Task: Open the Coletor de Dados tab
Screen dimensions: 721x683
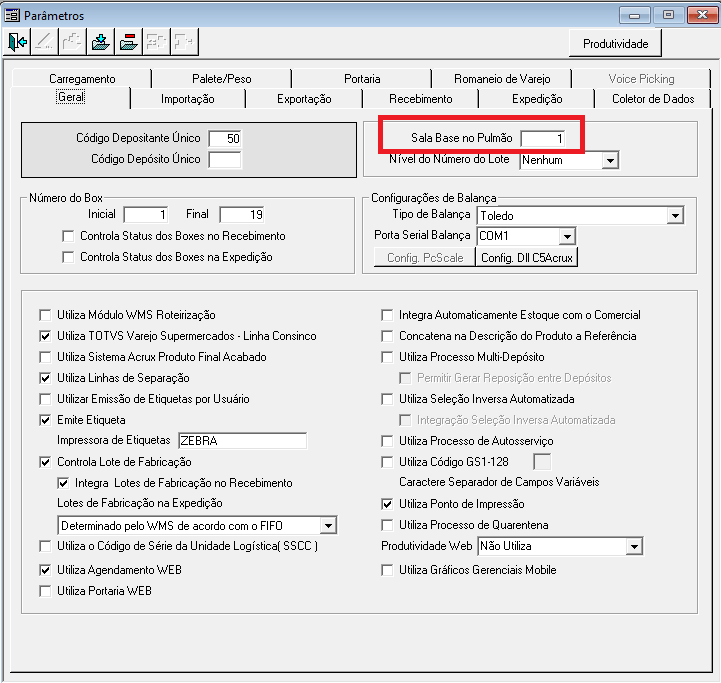Action: click(653, 99)
